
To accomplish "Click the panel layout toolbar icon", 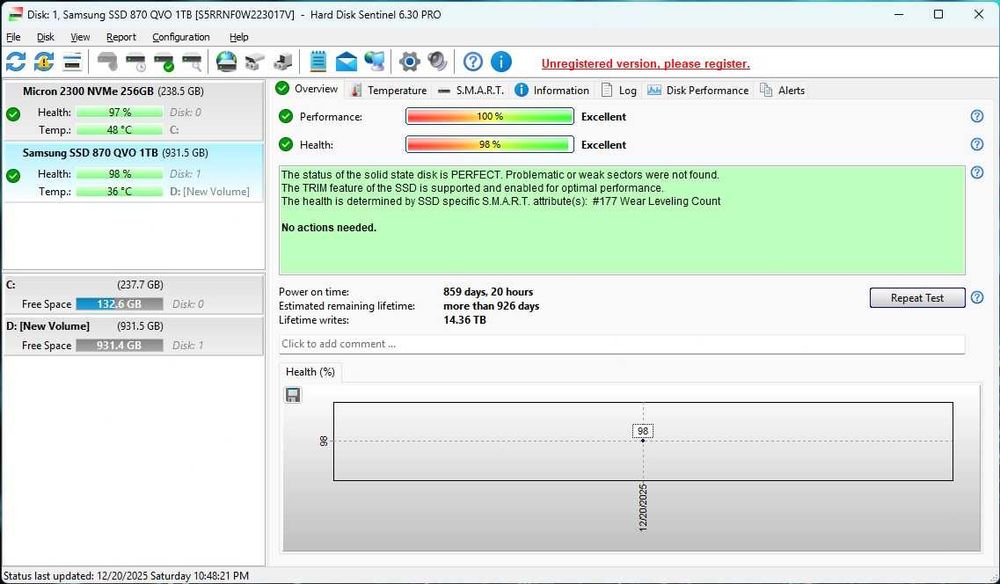I will coord(72,62).
